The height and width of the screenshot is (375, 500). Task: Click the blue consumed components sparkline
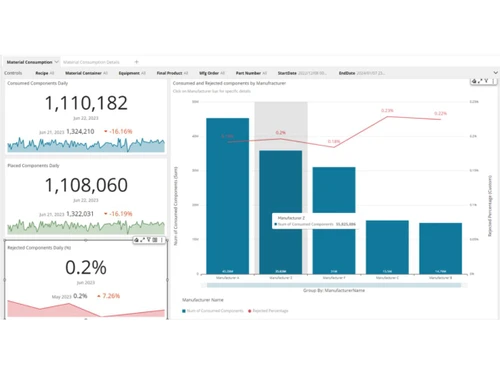point(86,145)
